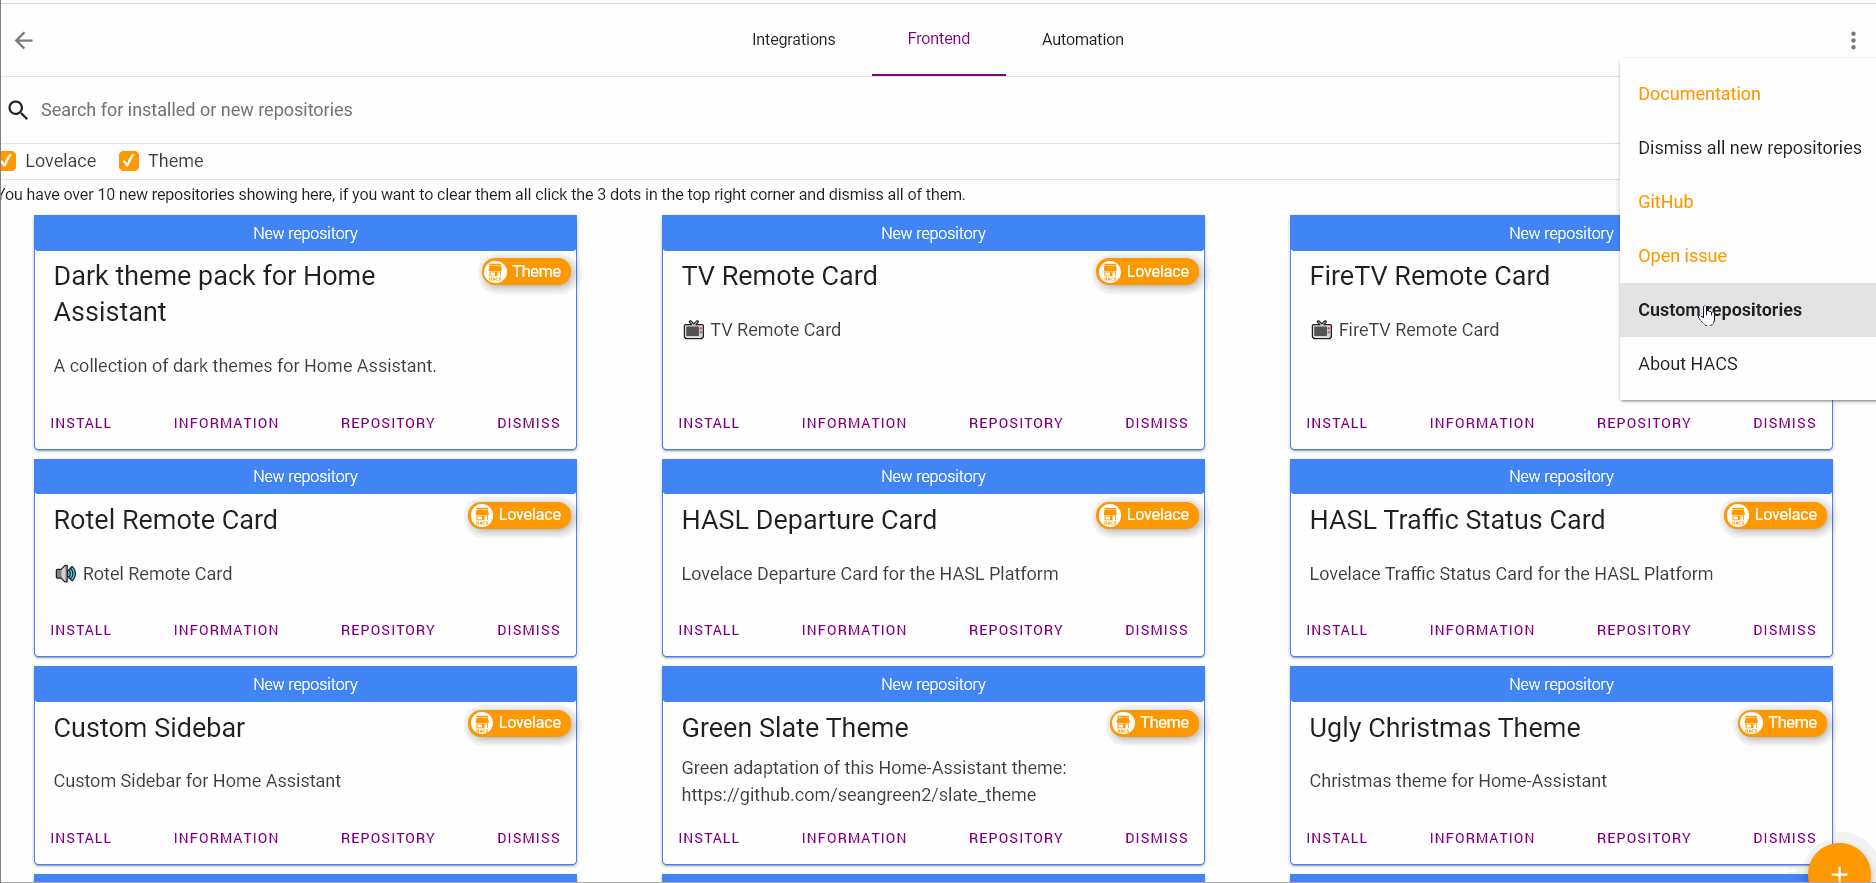Dismiss TV Remote Card
The width and height of the screenshot is (1876, 883).
(x=1157, y=424)
